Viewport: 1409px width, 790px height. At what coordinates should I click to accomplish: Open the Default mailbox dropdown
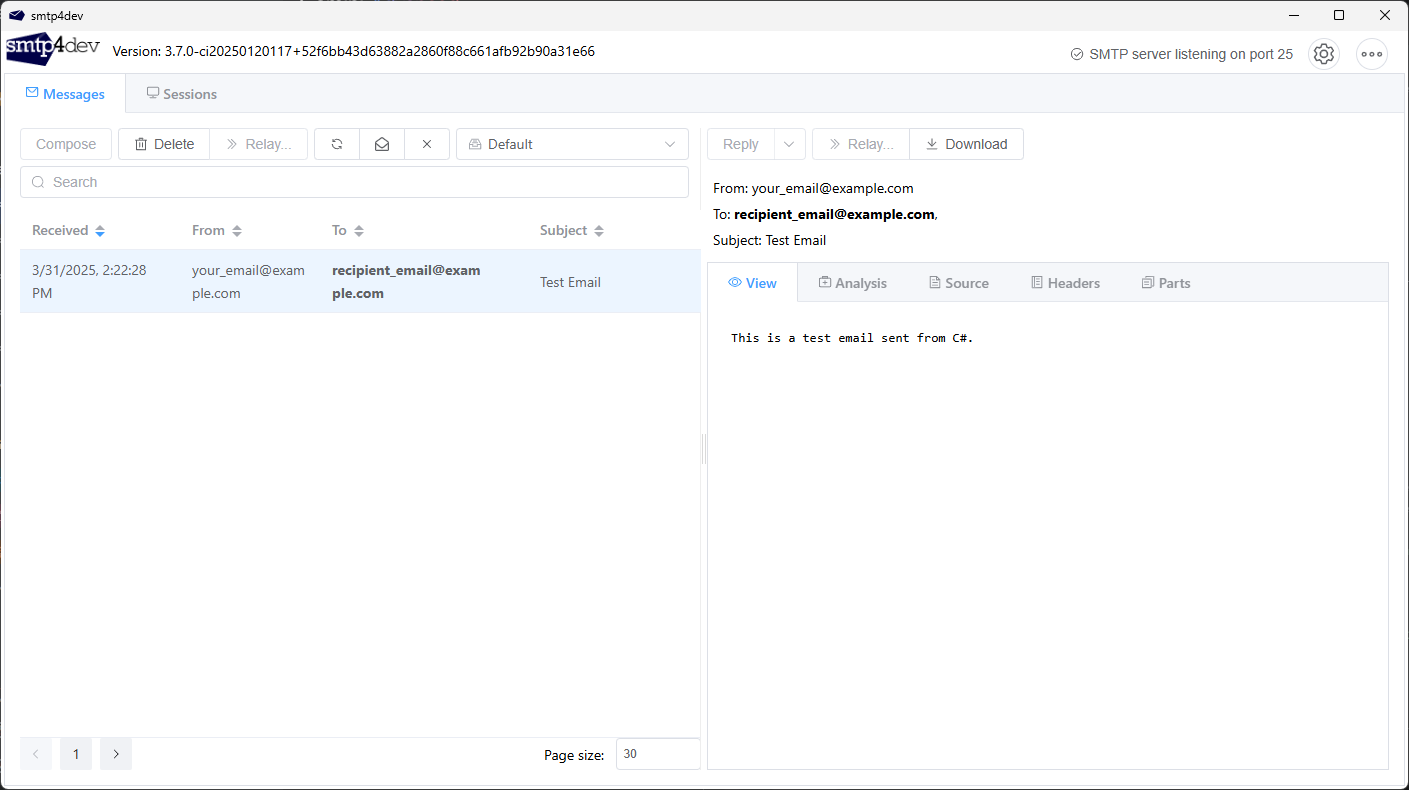572,144
